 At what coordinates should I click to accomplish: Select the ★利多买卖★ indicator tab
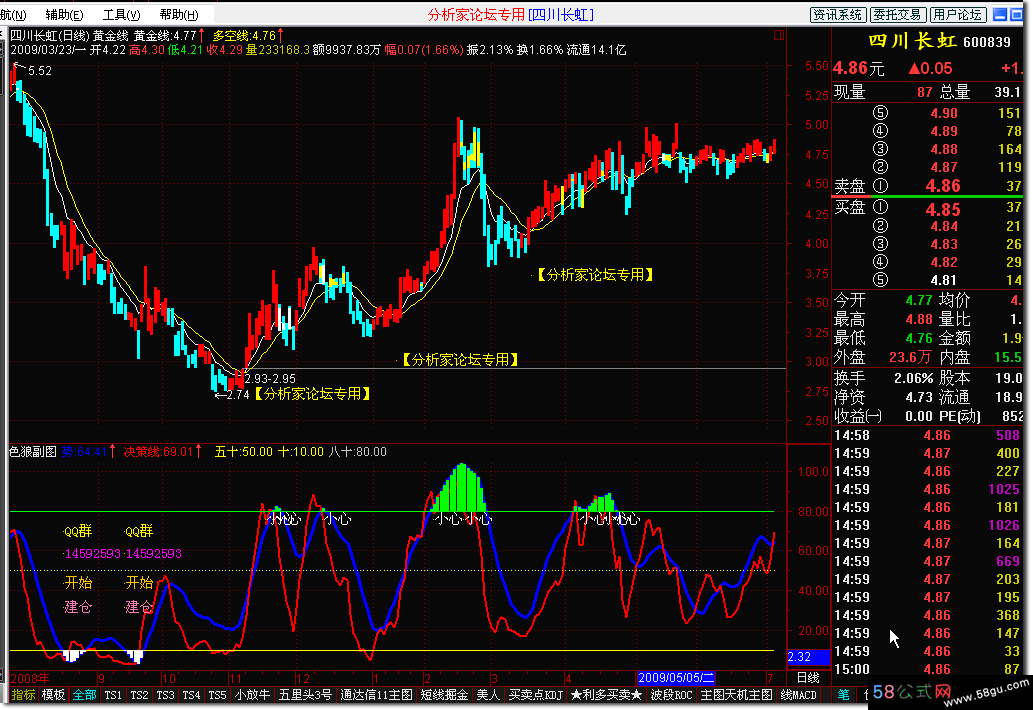[x=606, y=695]
